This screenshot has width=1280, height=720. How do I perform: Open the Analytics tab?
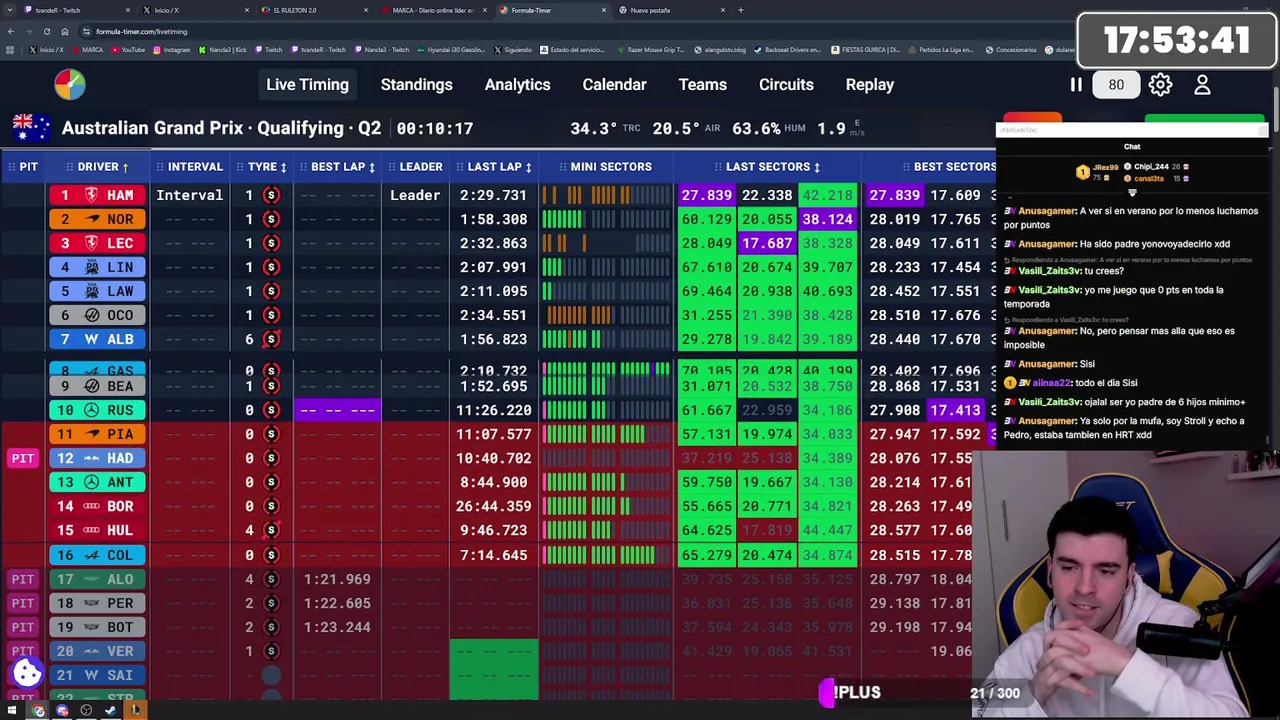517,85
